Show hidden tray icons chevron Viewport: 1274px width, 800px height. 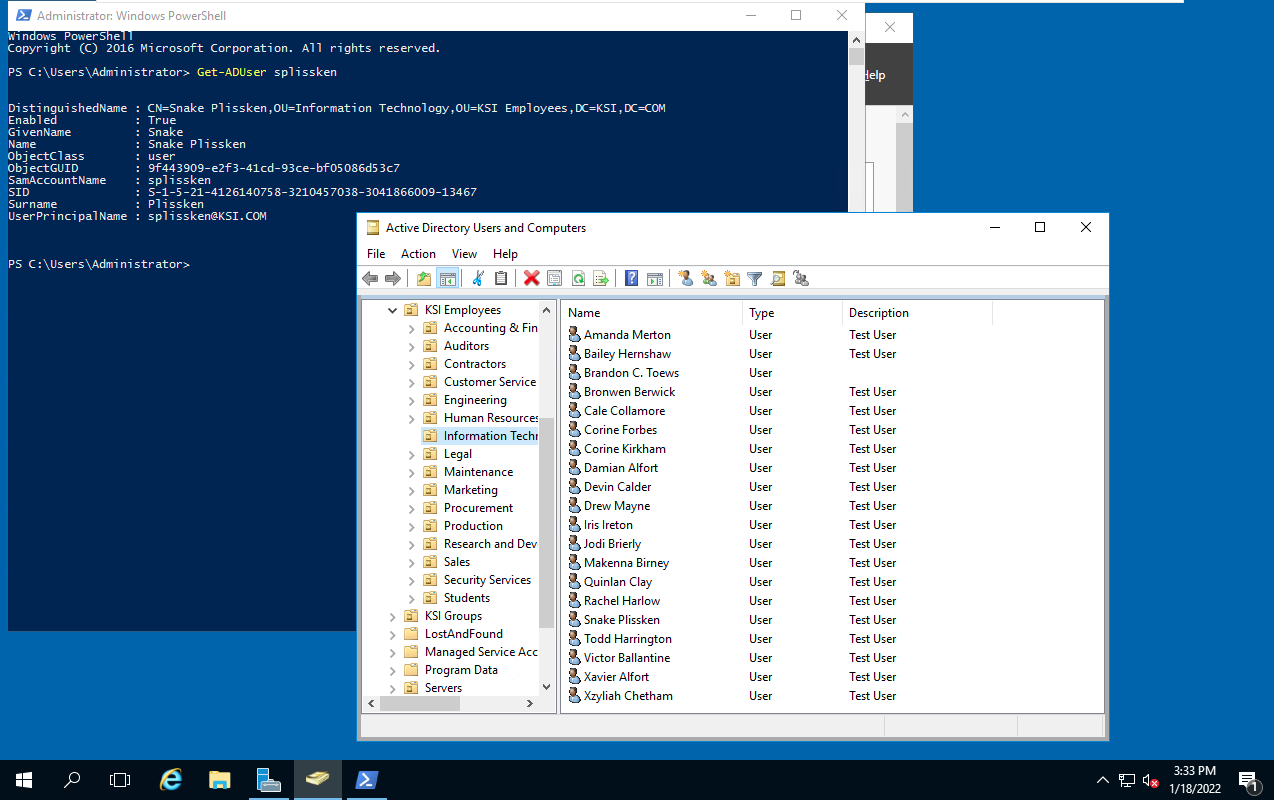(1103, 780)
